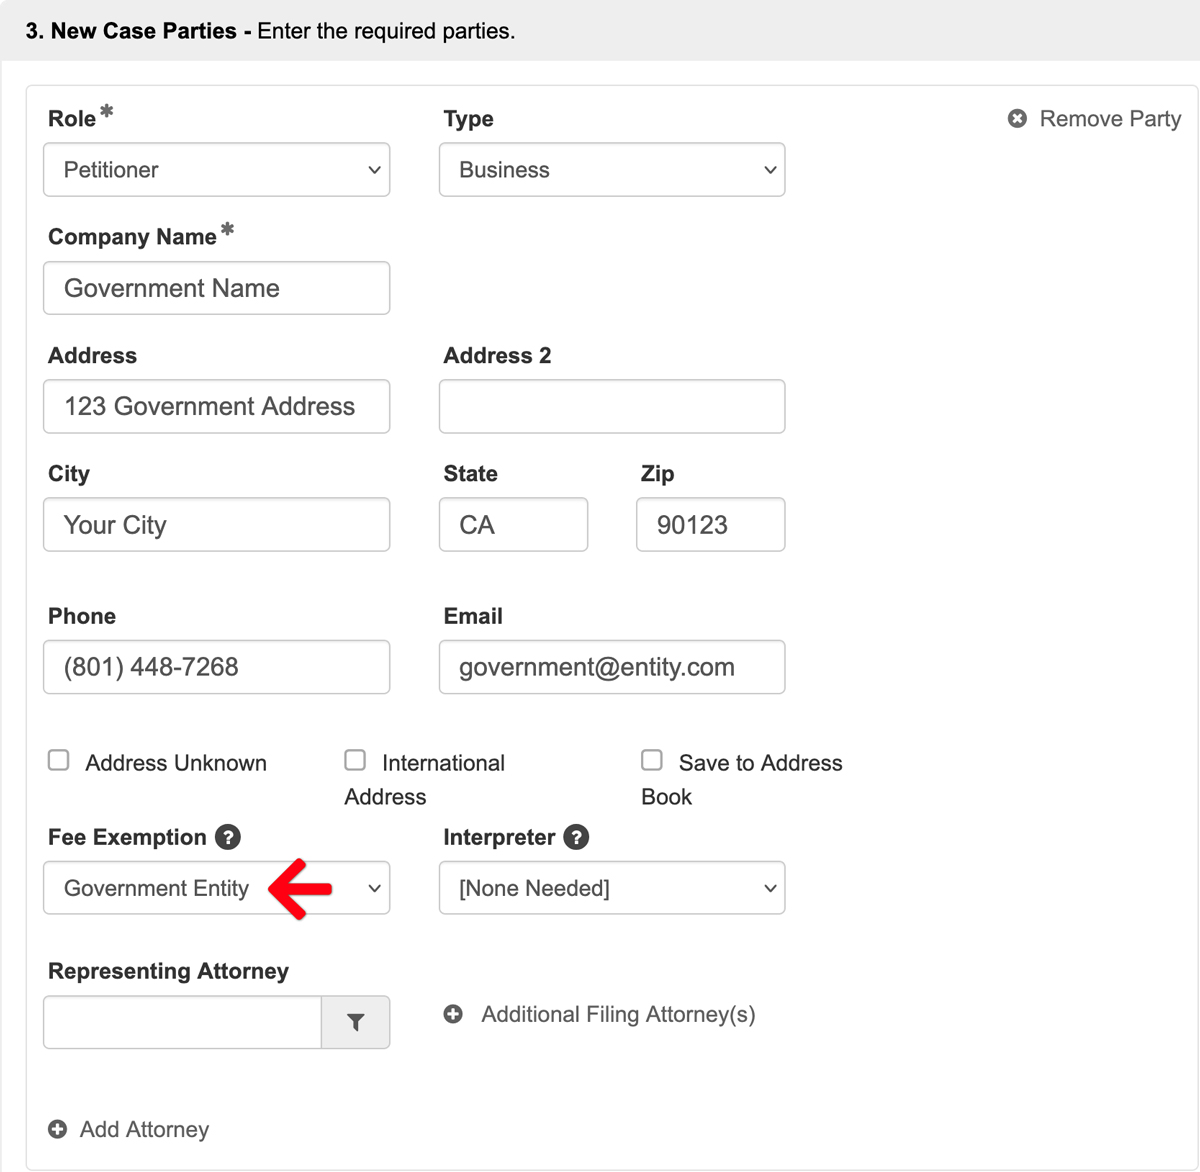Click into the Company Name field

[x=216, y=288]
